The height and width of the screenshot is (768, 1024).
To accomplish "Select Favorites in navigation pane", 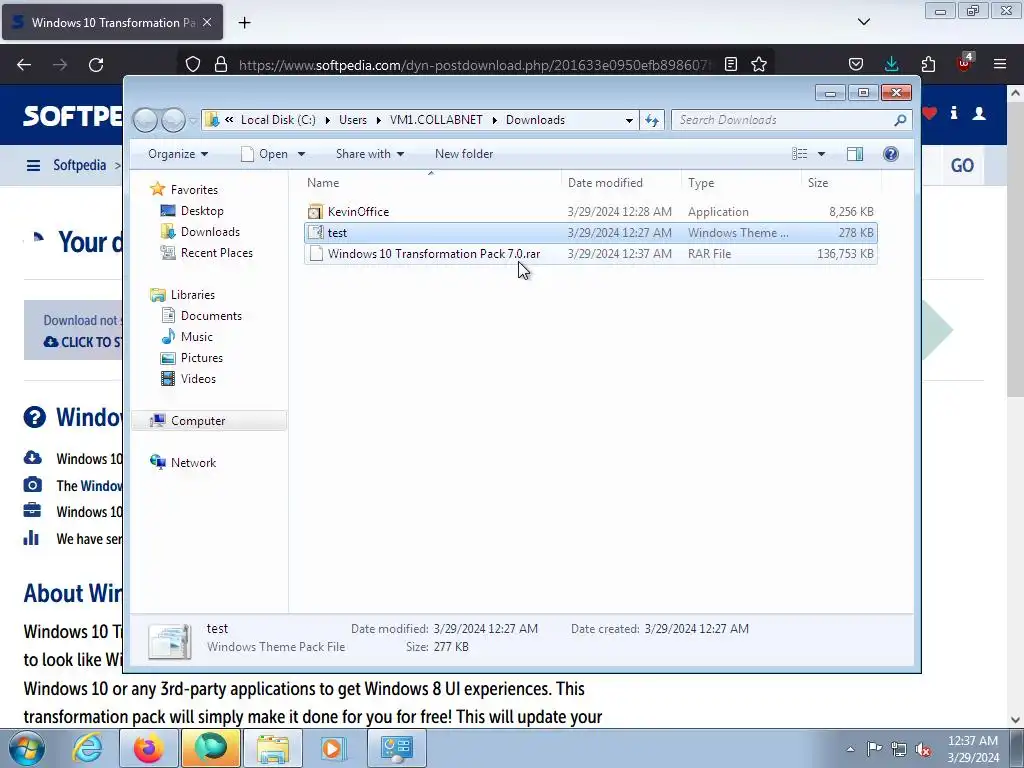I will pos(194,190).
